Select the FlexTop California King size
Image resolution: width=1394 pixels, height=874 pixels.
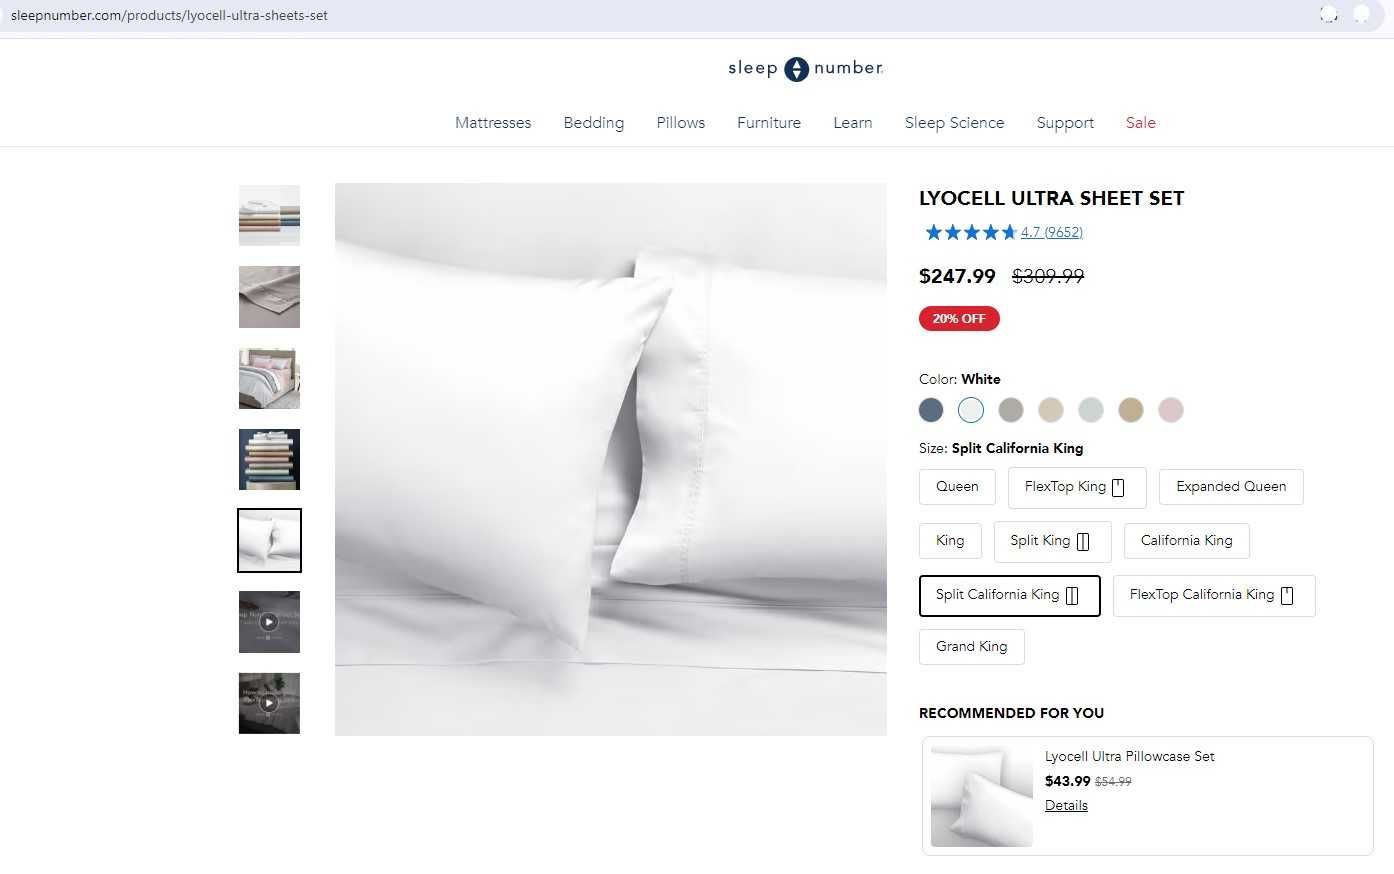tap(1214, 595)
